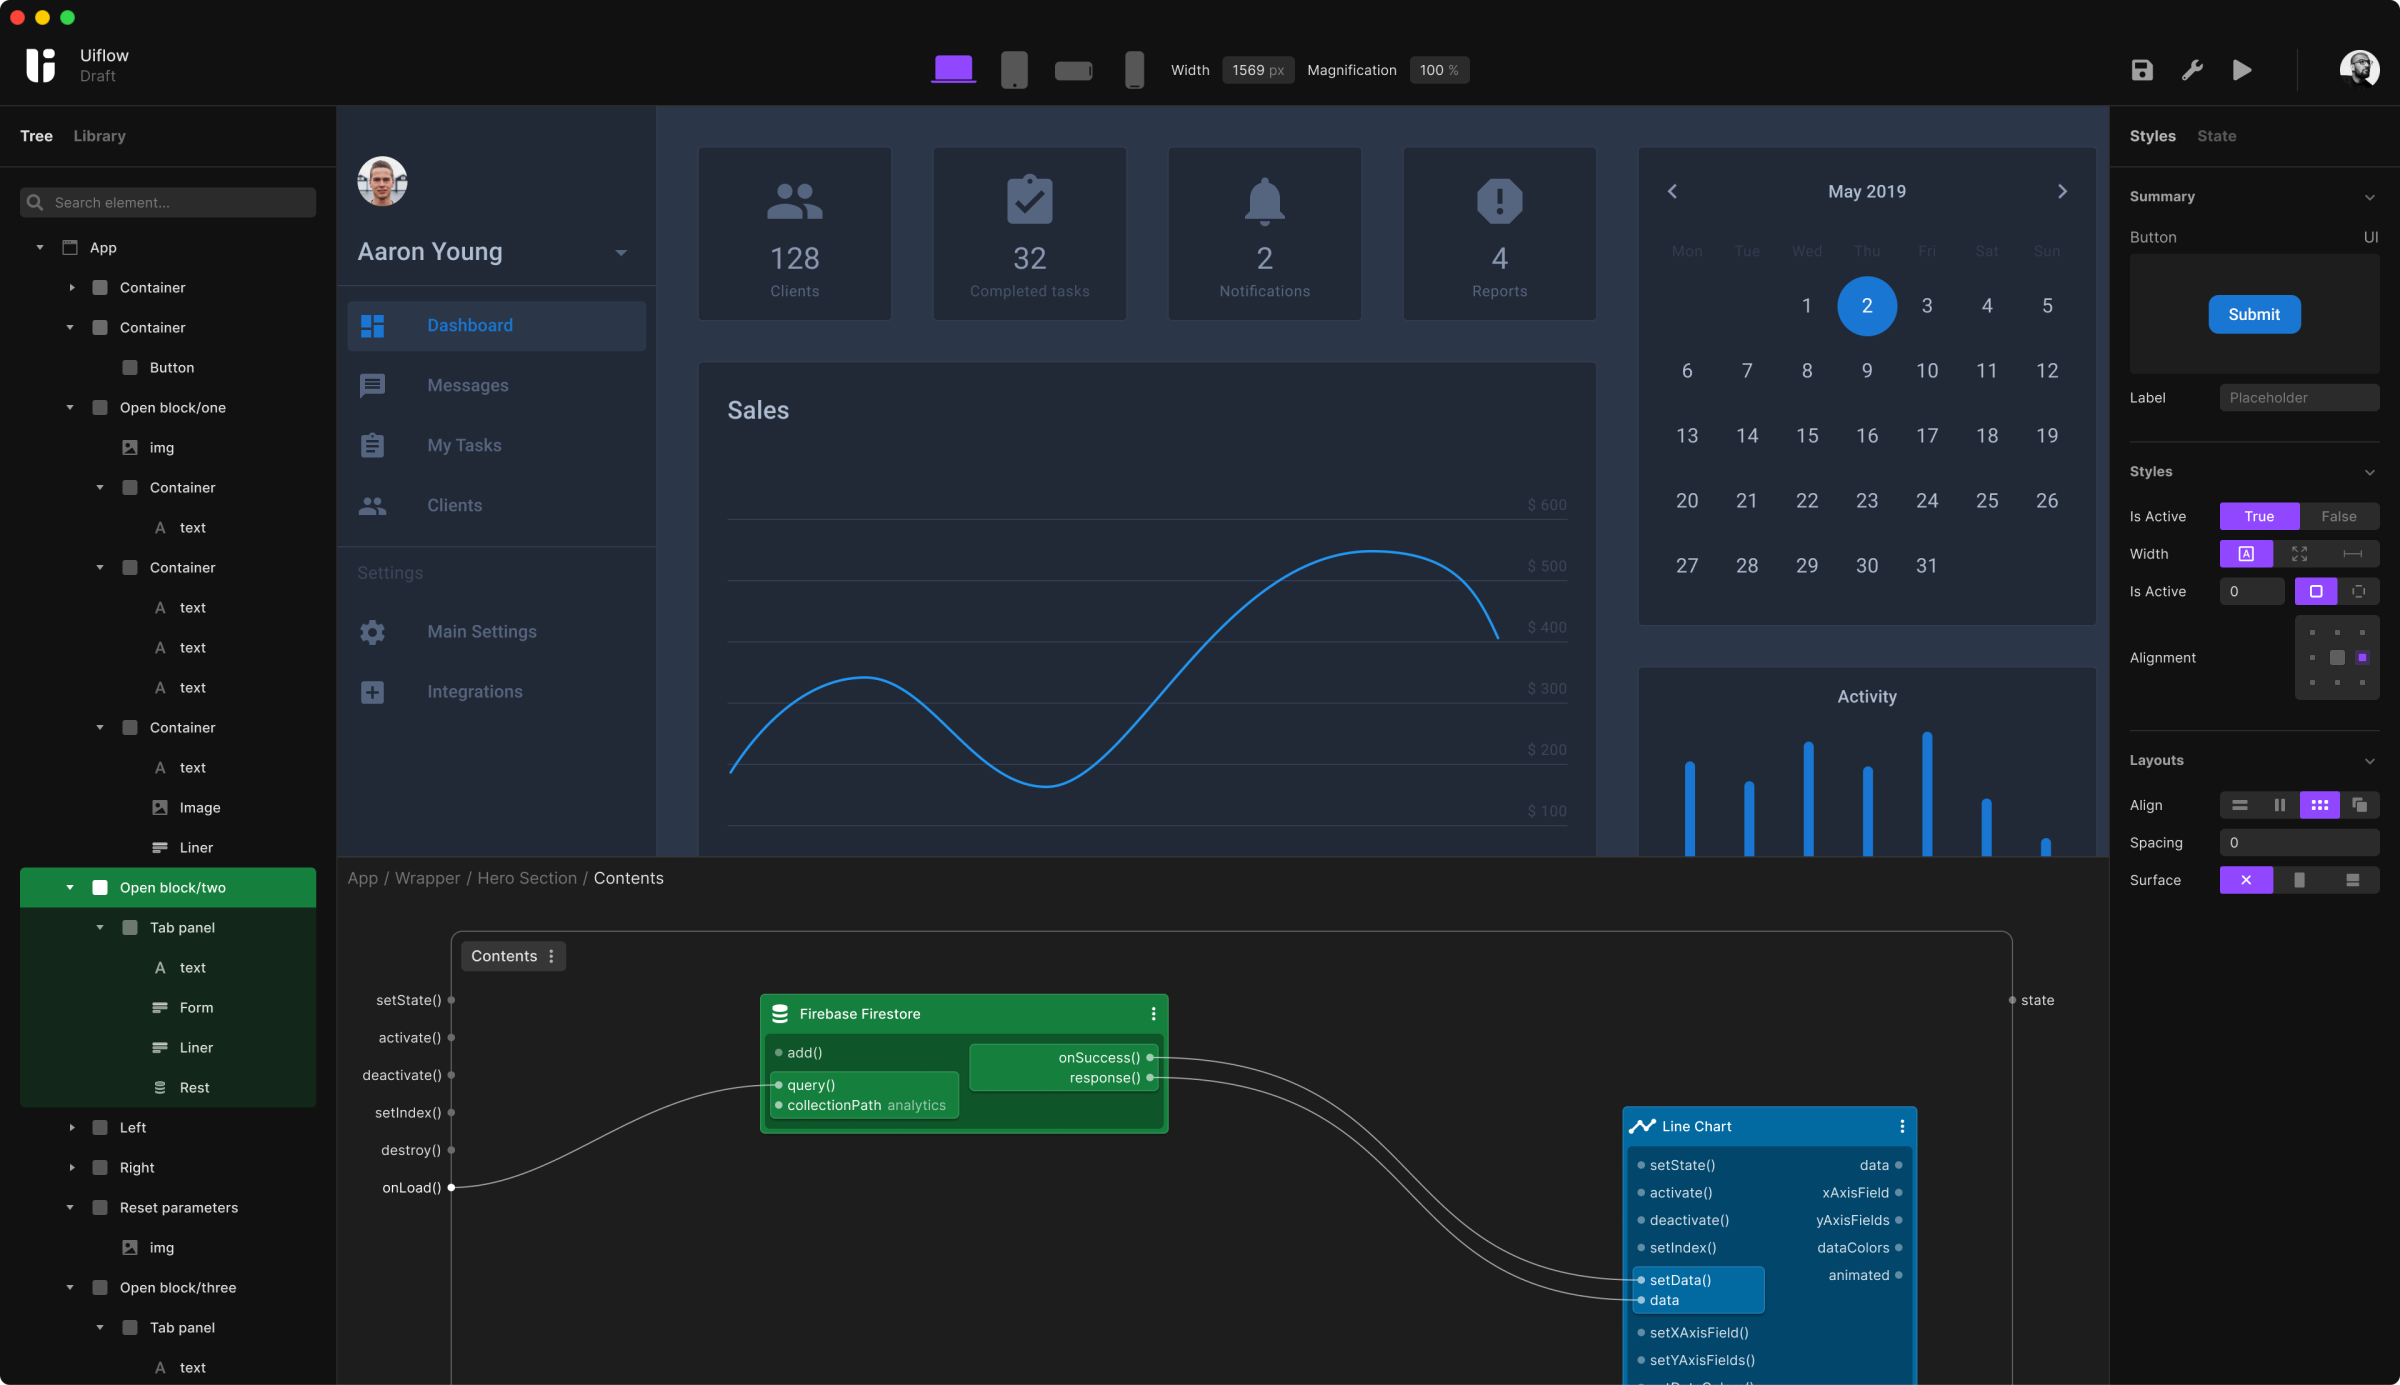This screenshot has height=1385, width=2400.
Task: Switch to the tablet preview icon
Action: (1014, 68)
